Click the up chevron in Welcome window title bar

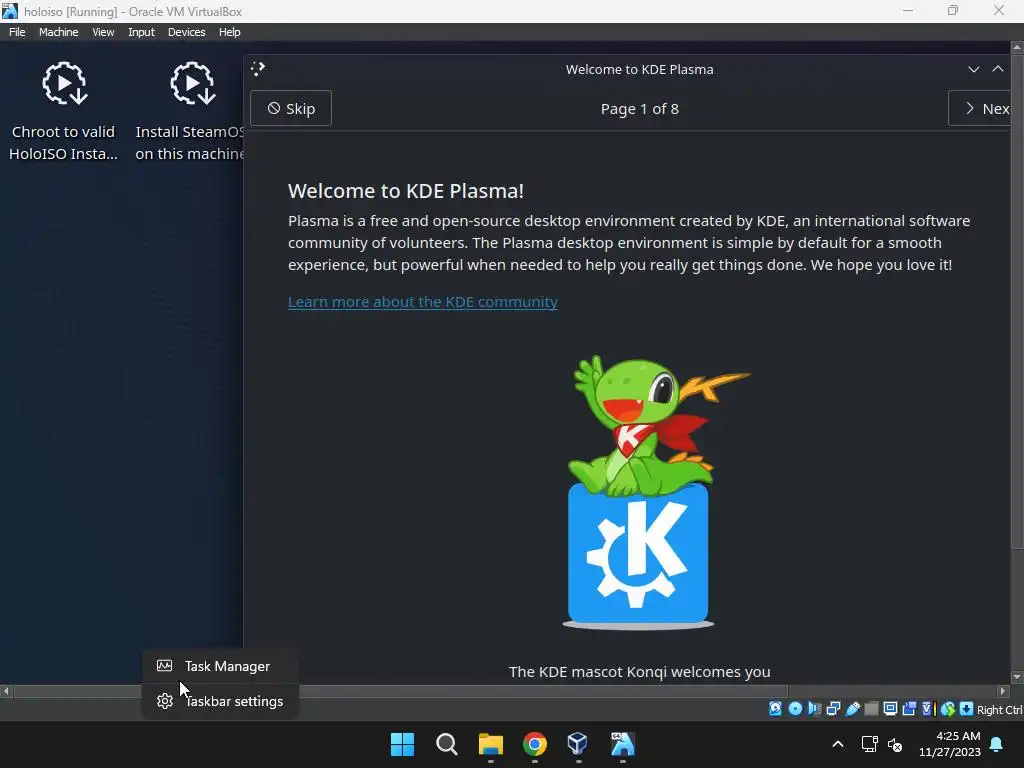point(998,69)
